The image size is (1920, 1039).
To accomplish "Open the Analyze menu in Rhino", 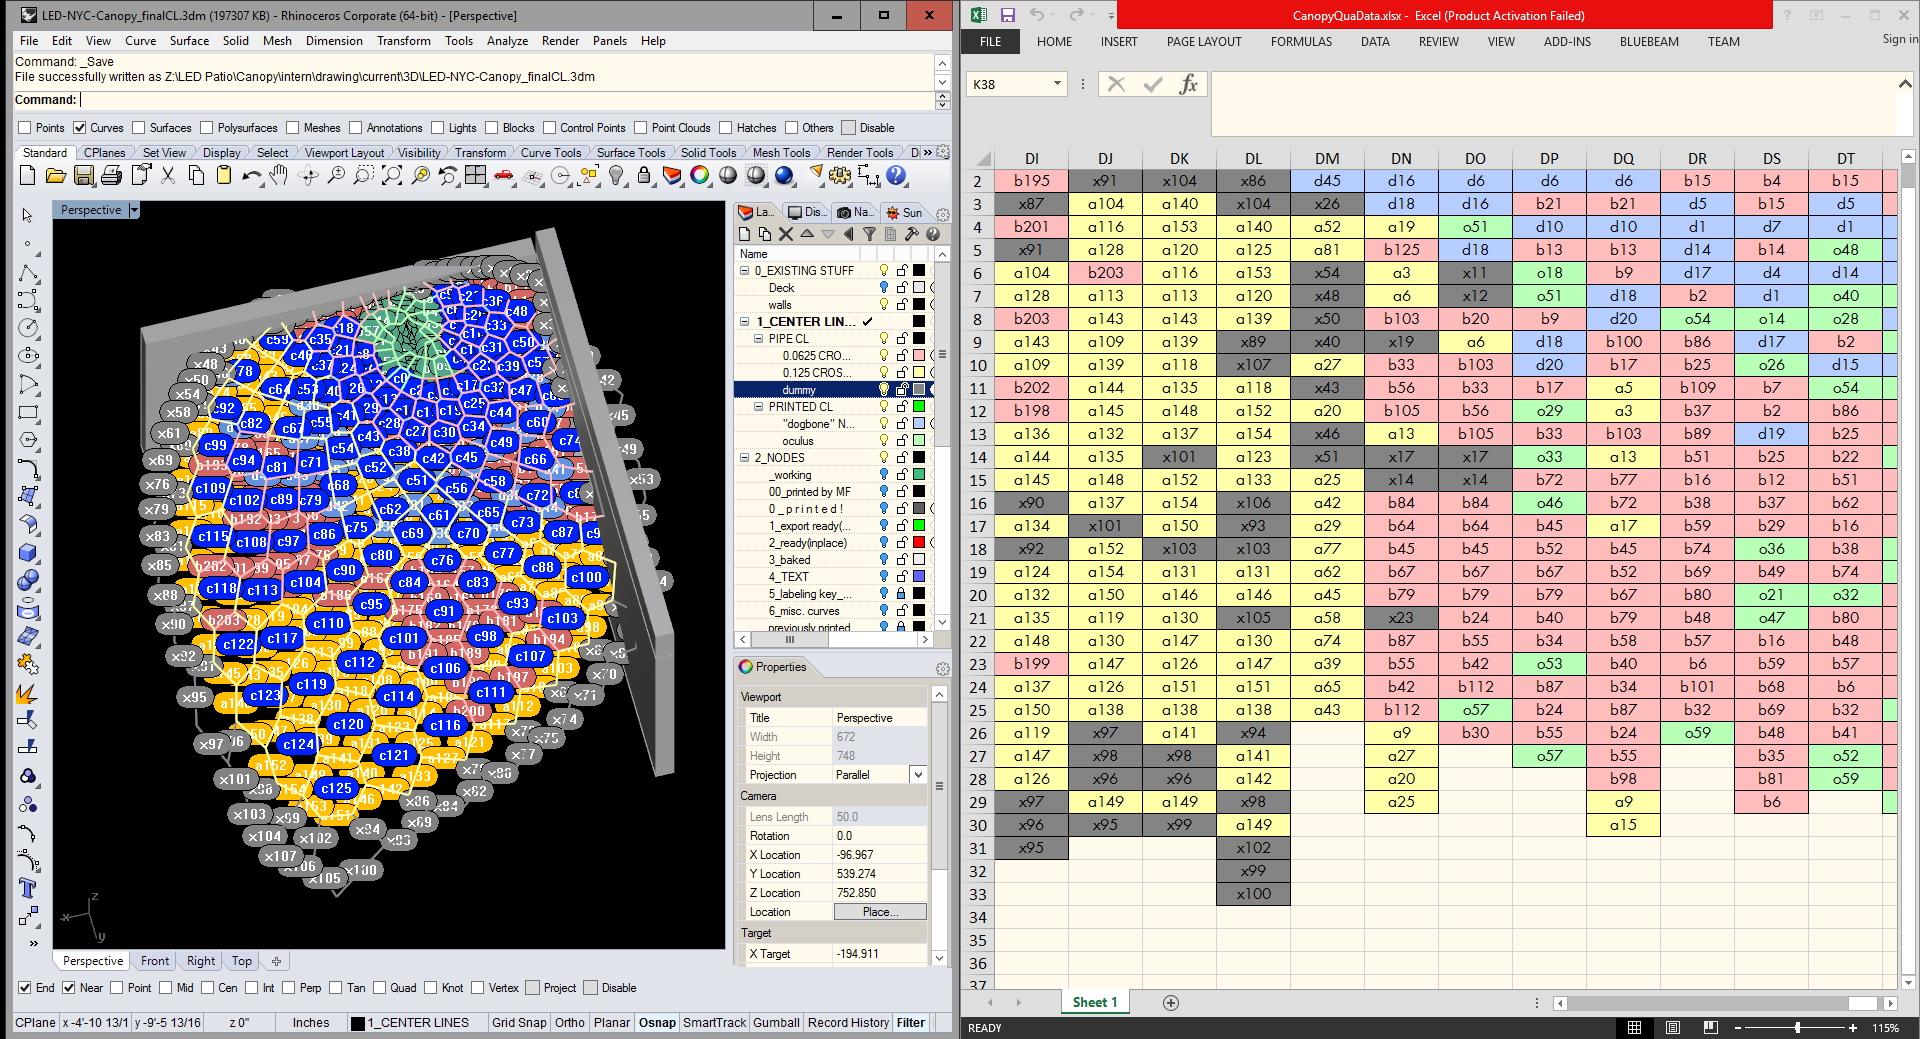I will [x=507, y=41].
